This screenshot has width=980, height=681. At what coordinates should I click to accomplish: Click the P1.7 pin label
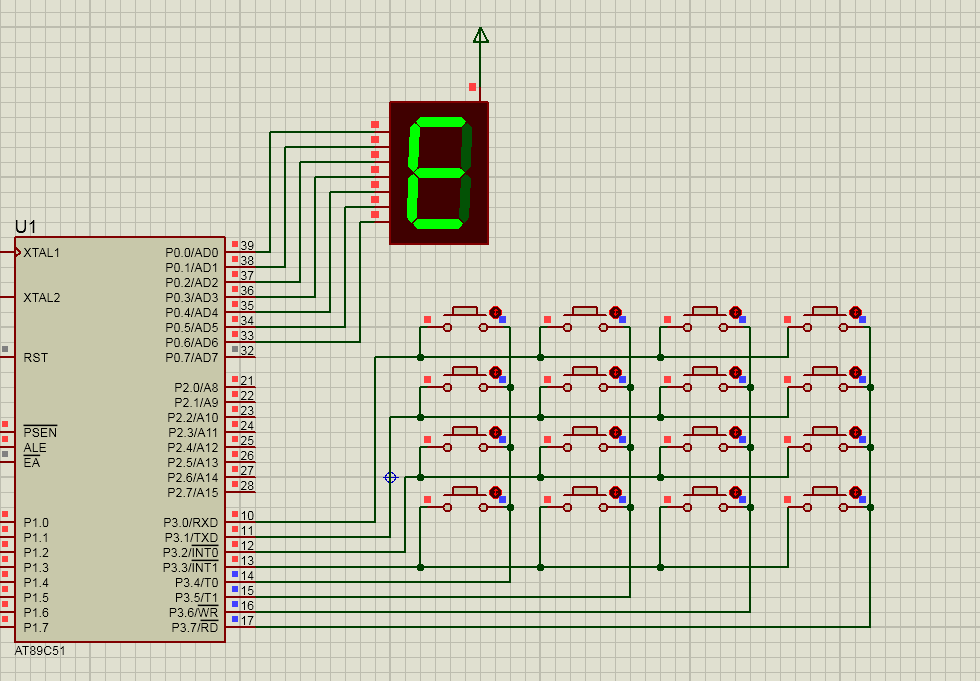point(36,628)
